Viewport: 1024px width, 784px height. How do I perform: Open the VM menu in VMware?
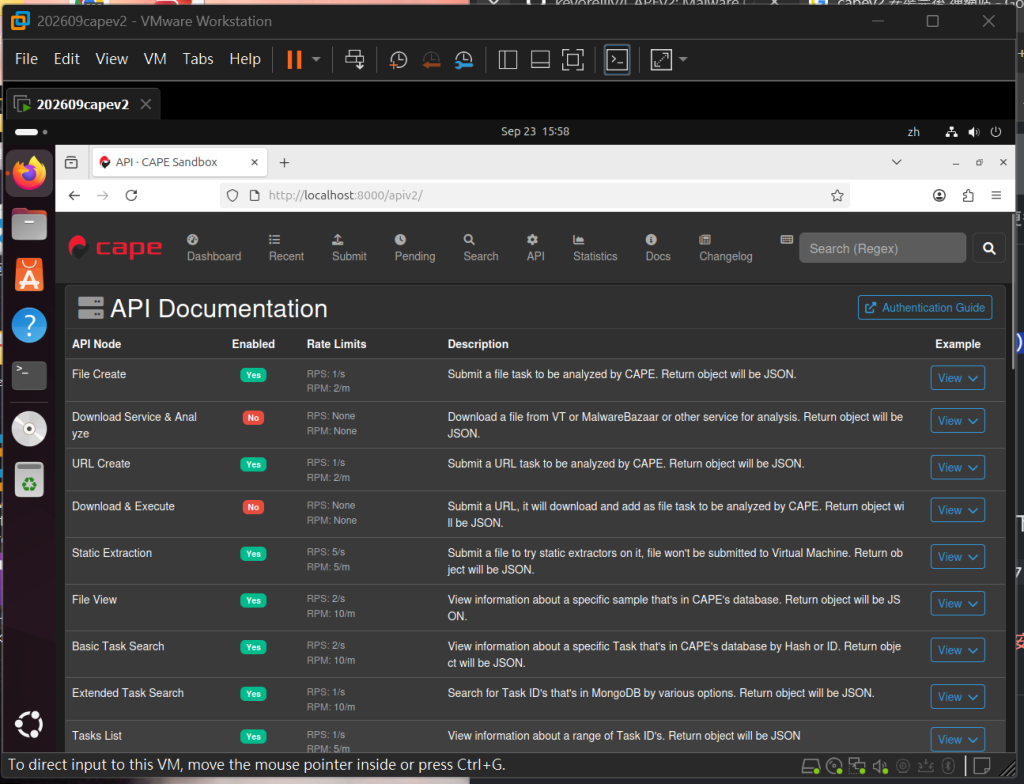155,59
